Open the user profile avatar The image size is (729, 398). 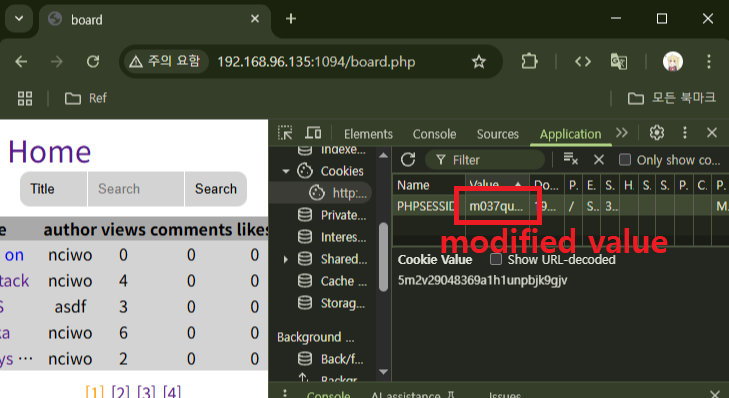(x=672, y=61)
